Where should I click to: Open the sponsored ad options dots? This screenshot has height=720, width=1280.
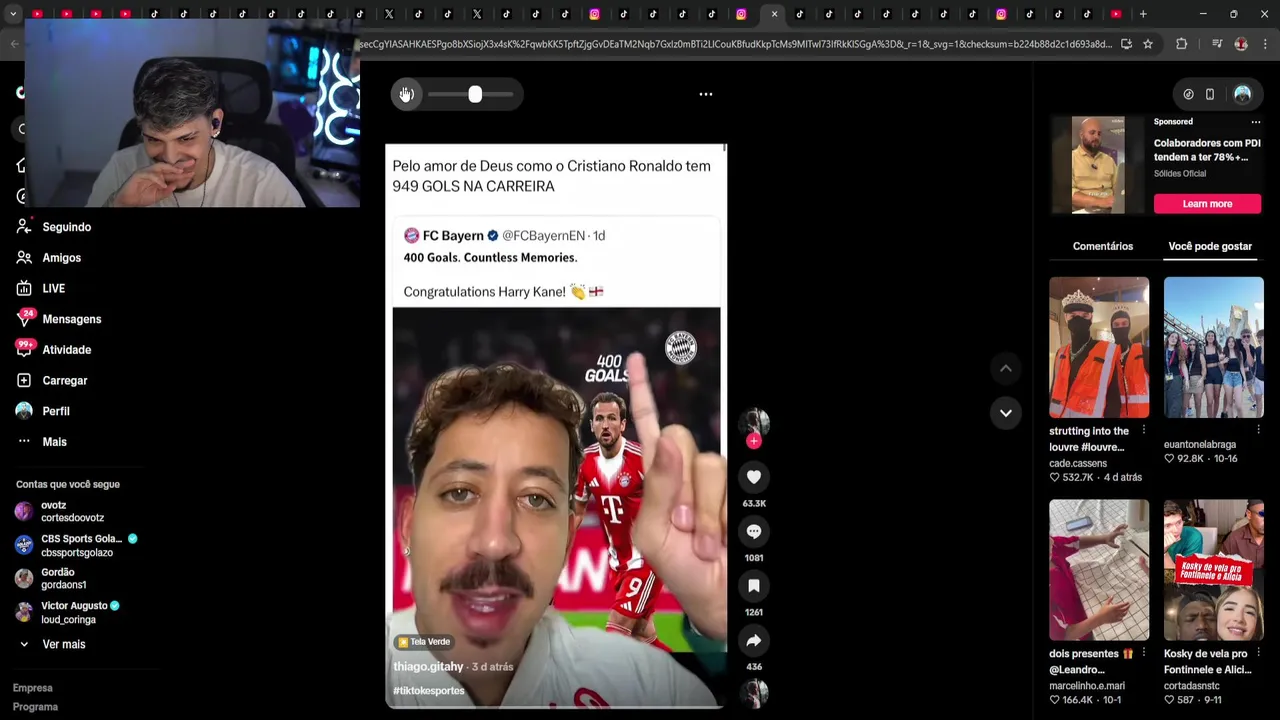[x=1256, y=122]
